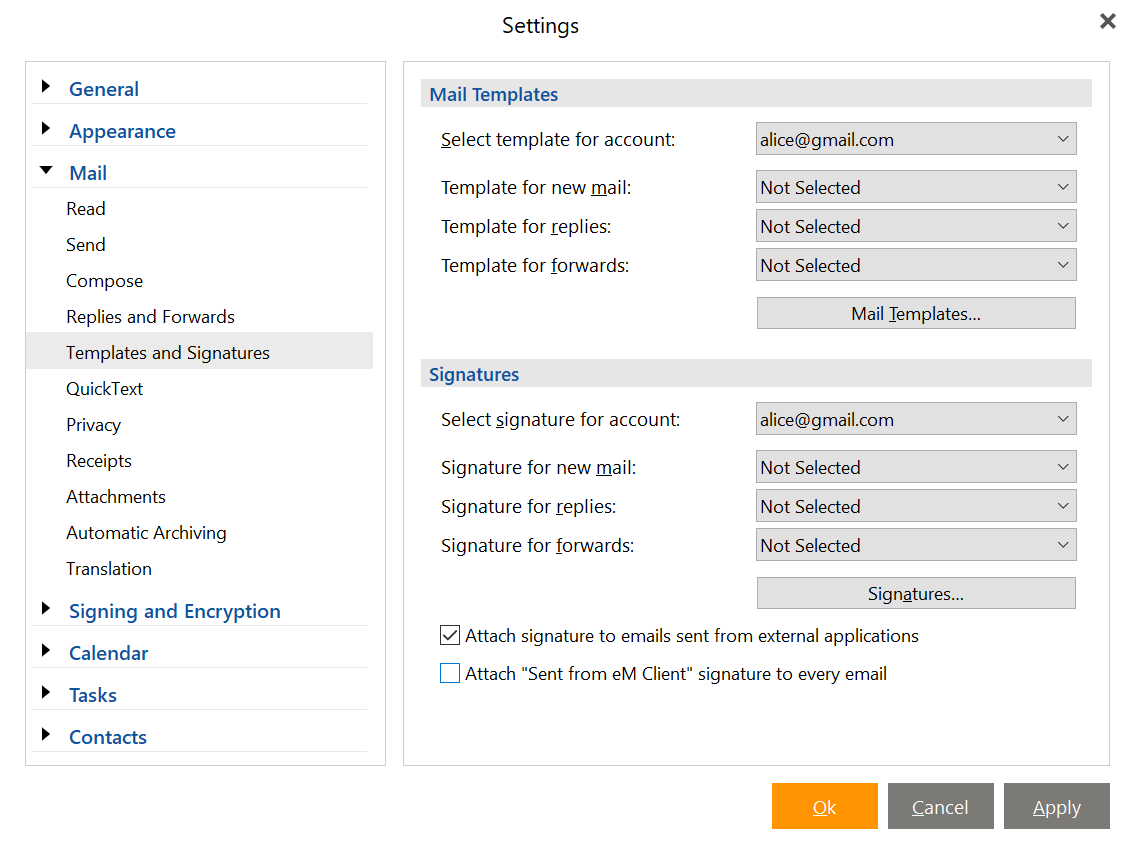Select the Mail category heading
Screen dimensions: 1135x845
click(88, 173)
